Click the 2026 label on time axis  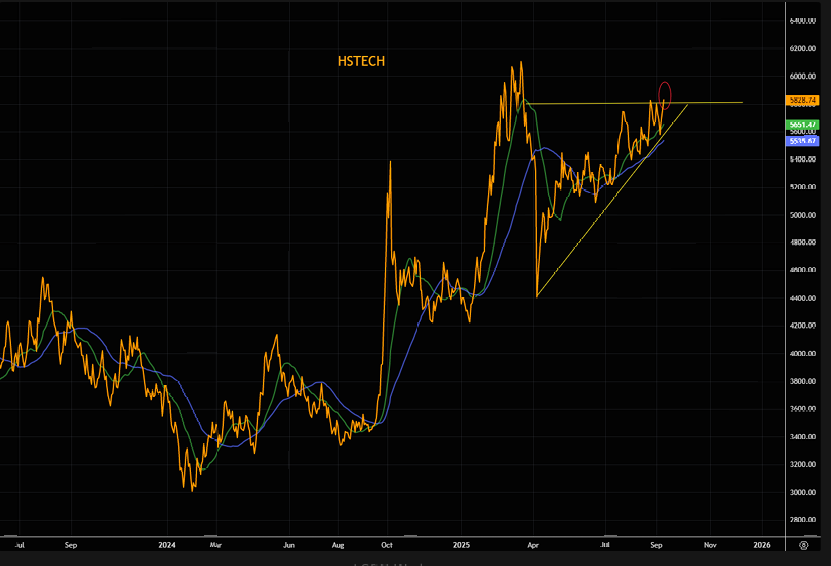click(x=761, y=546)
